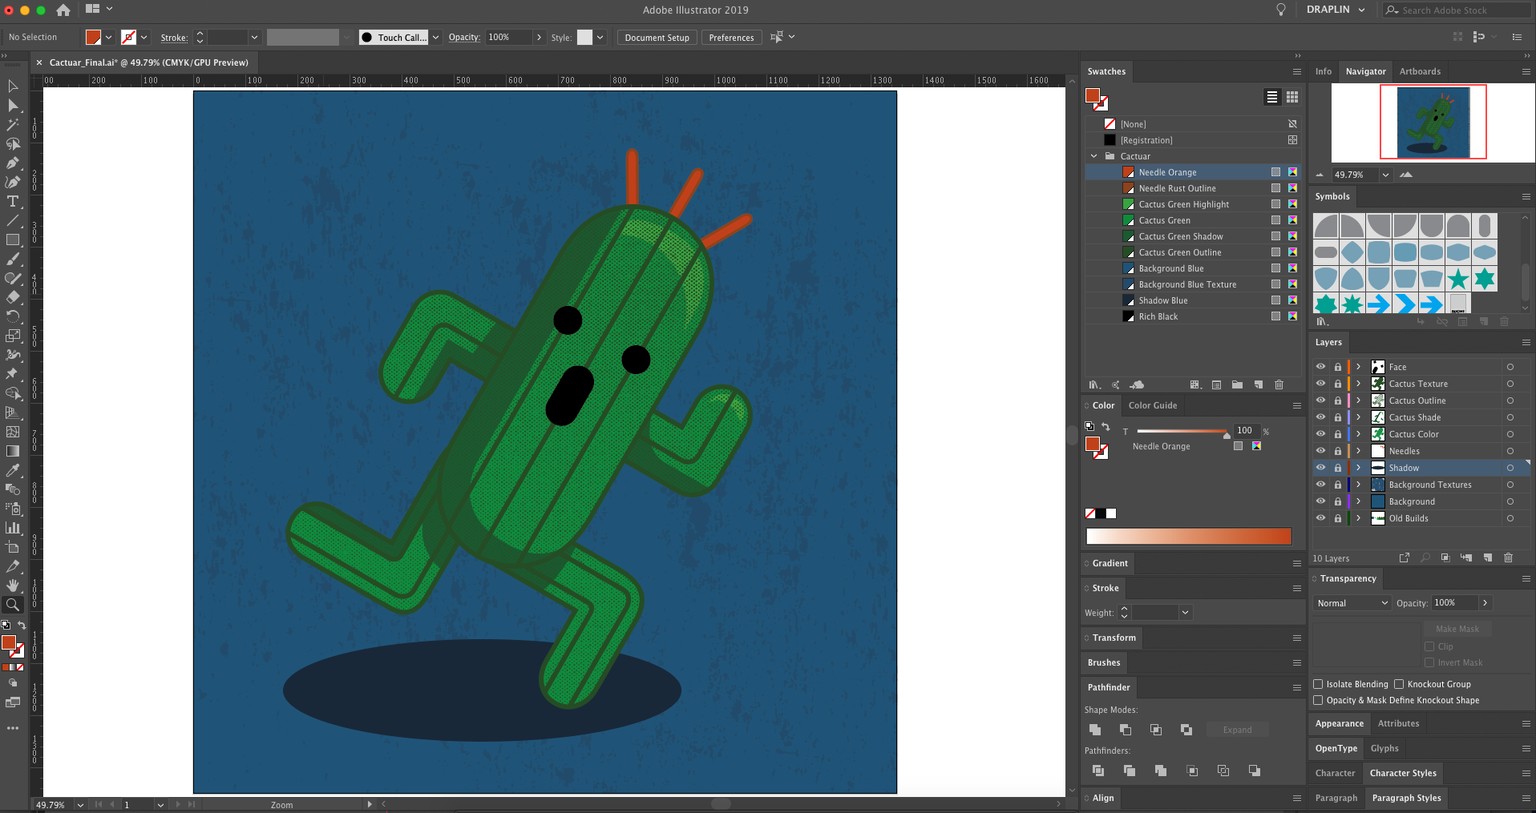The image size is (1536, 813).
Task: Select the Cactus Green Highlight swatch
Action: point(1184,204)
